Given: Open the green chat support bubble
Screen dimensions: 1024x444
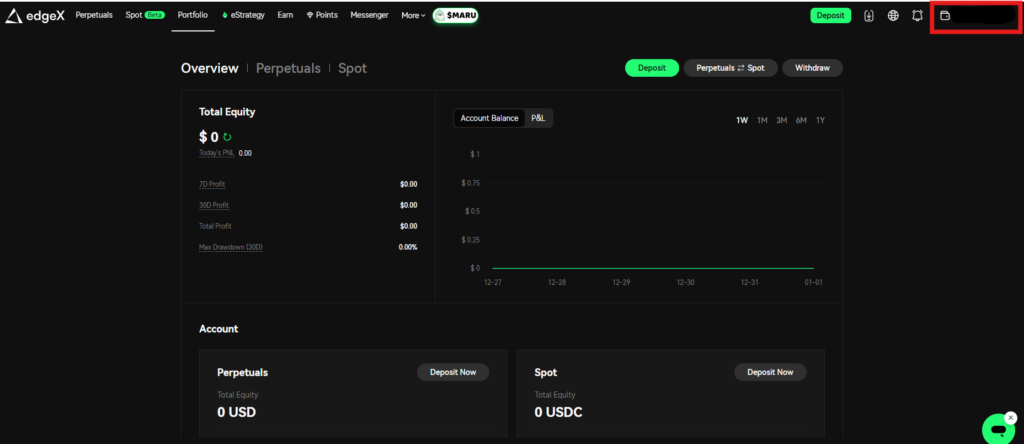Looking at the screenshot, I should click(996, 428).
